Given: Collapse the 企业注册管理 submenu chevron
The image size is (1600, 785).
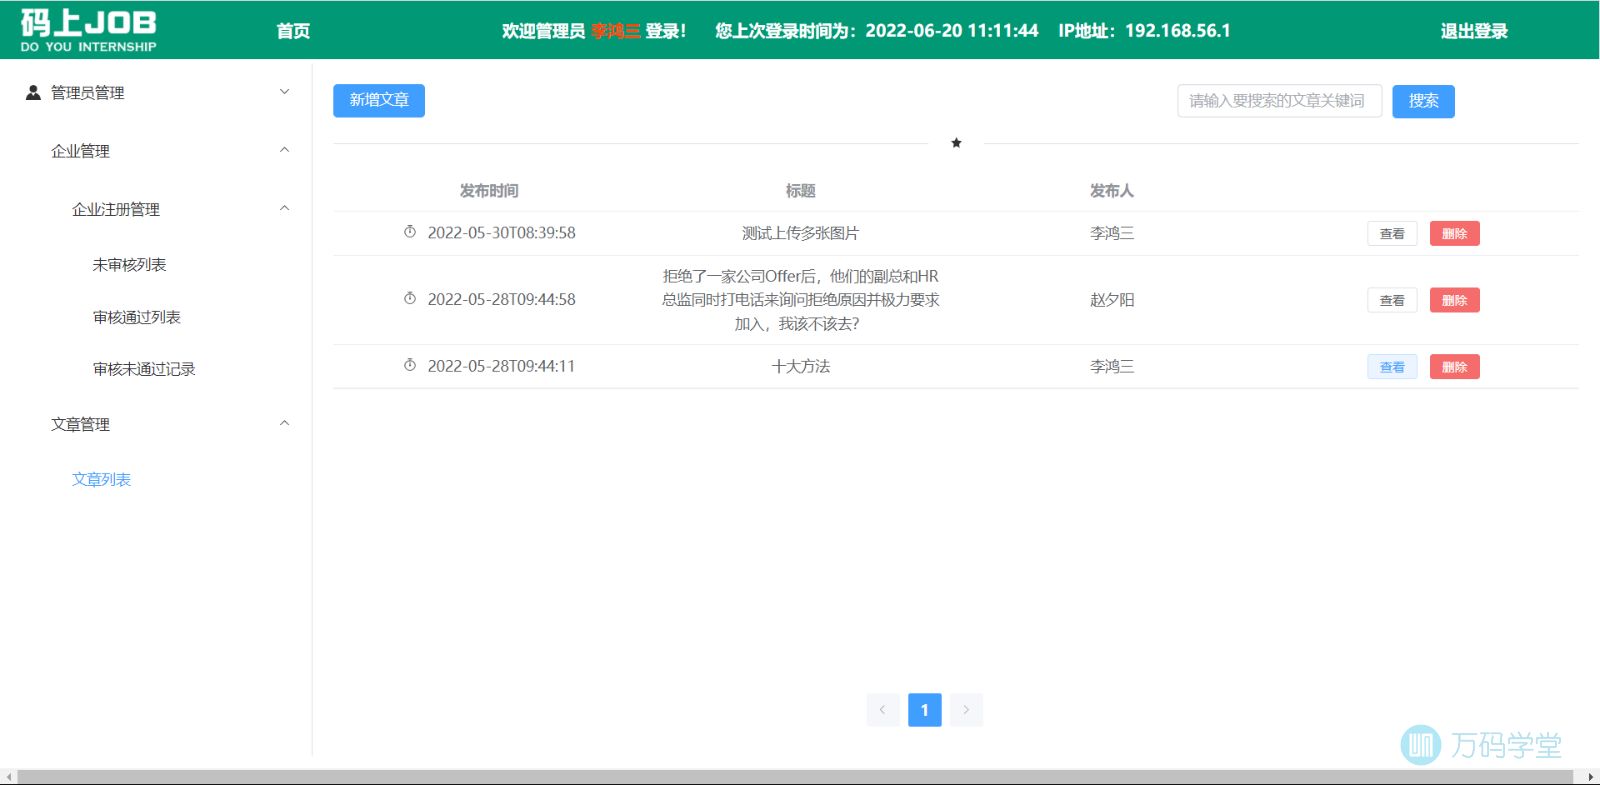Looking at the screenshot, I should pyautogui.click(x=284, y=208).
